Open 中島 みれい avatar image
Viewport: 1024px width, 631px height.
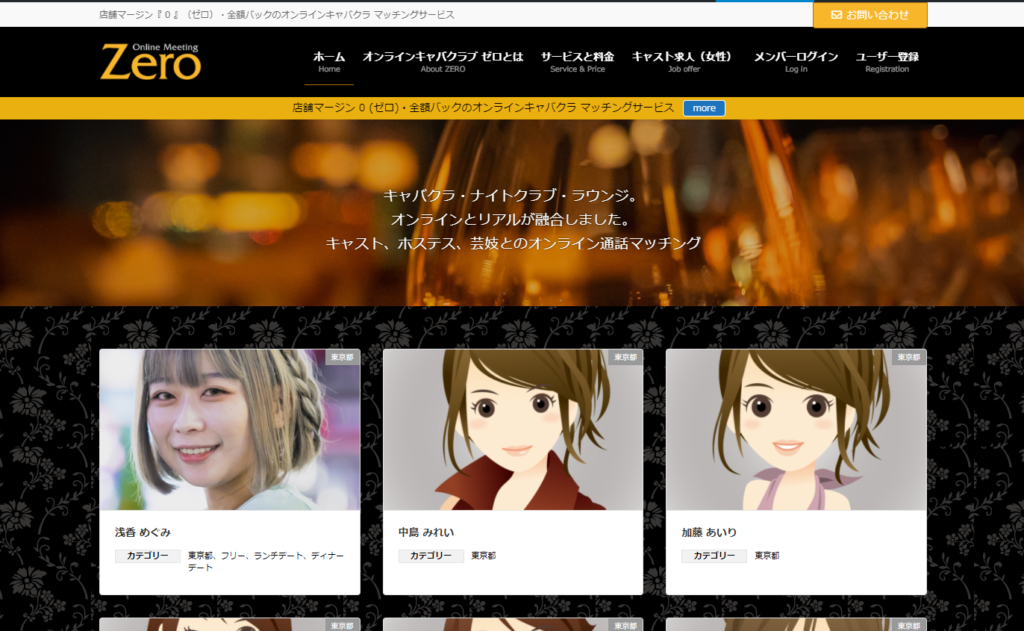tap(513, 429)
